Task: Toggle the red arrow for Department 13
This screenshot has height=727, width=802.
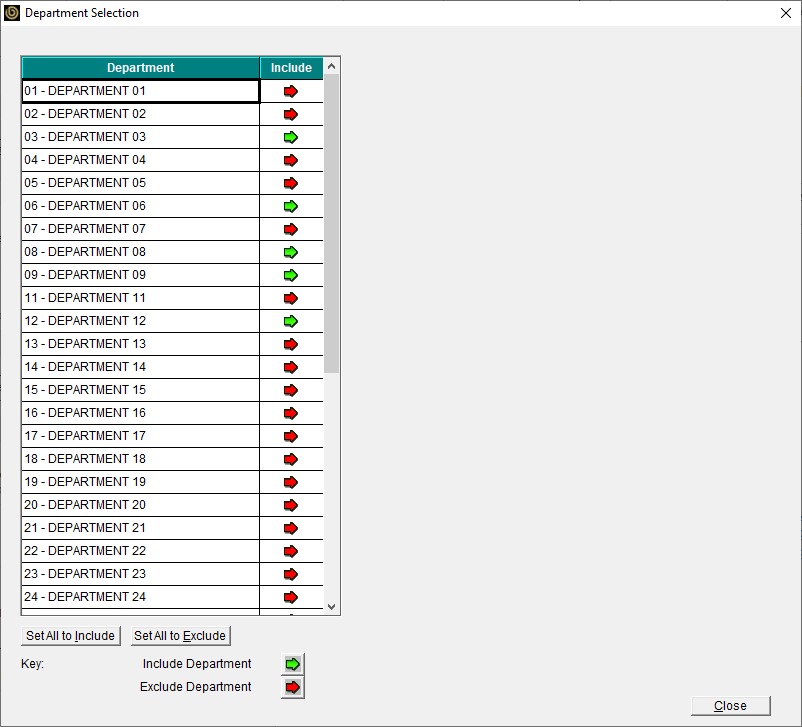Action: (291, 344)
